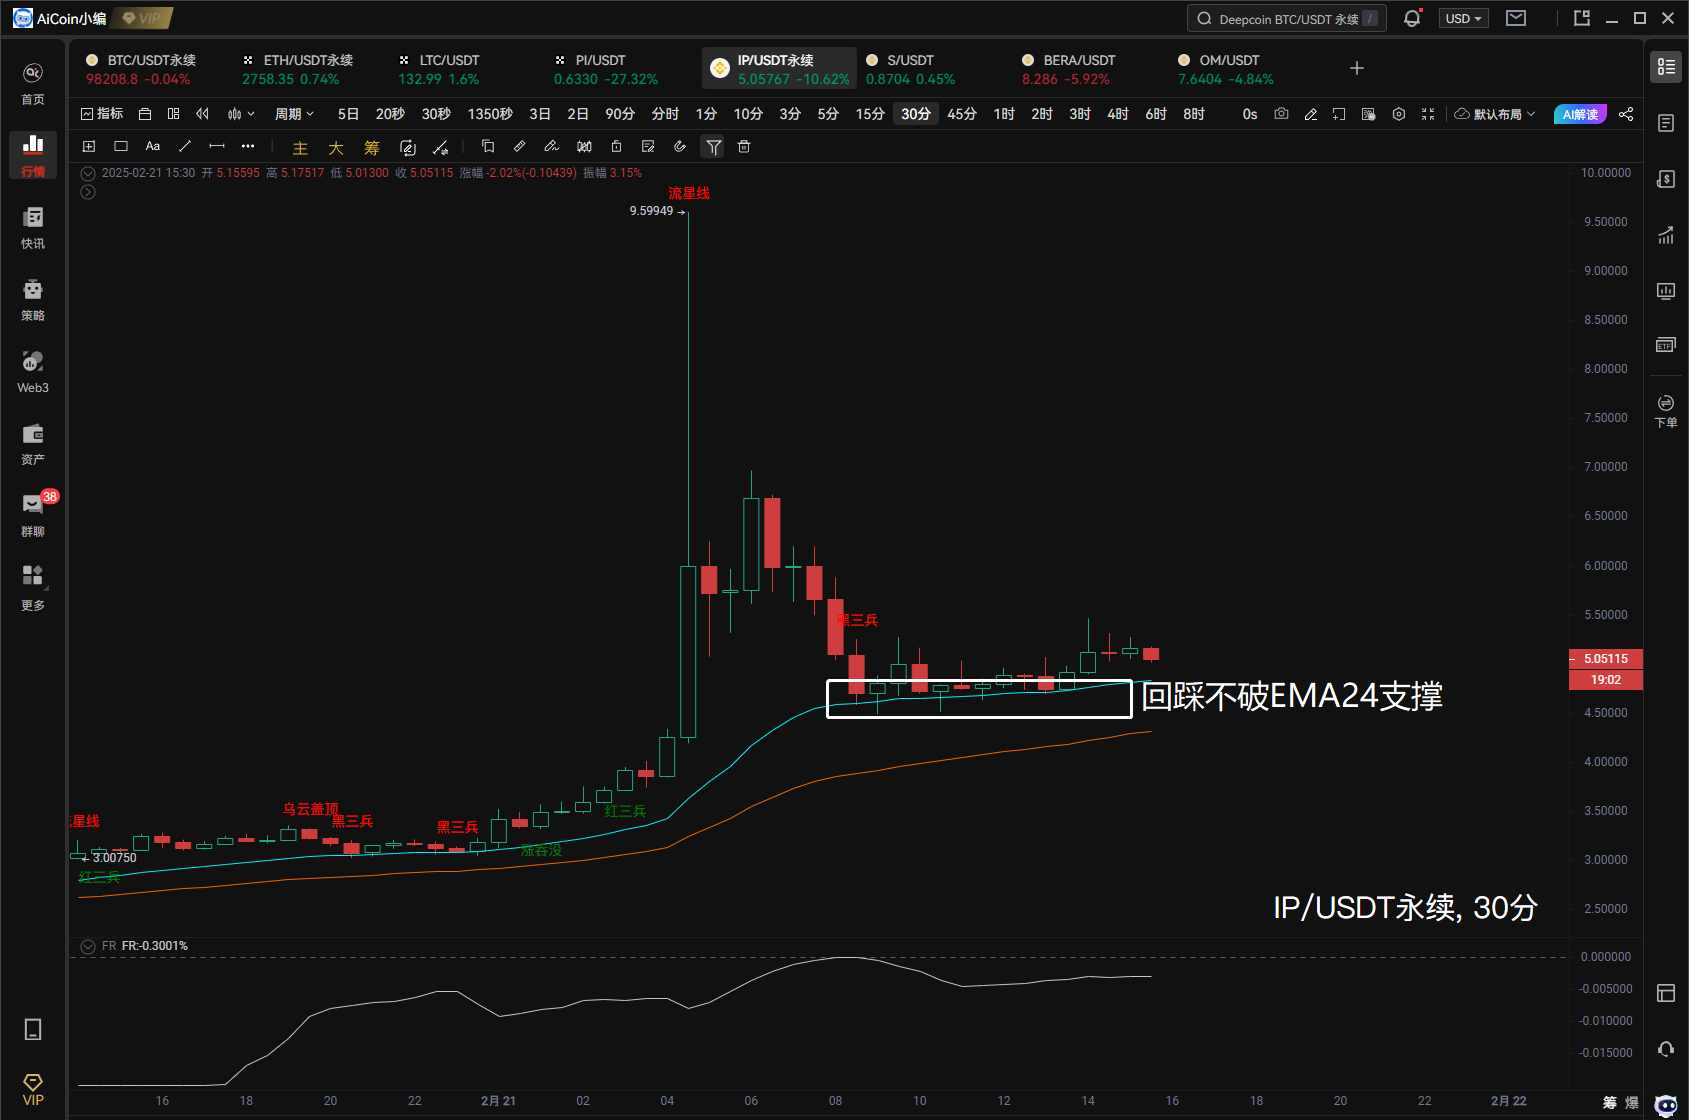Open the 策略 strategy sidebar icon
1689x1120 pixels.
pyautogui.click(x=33, y=299)
